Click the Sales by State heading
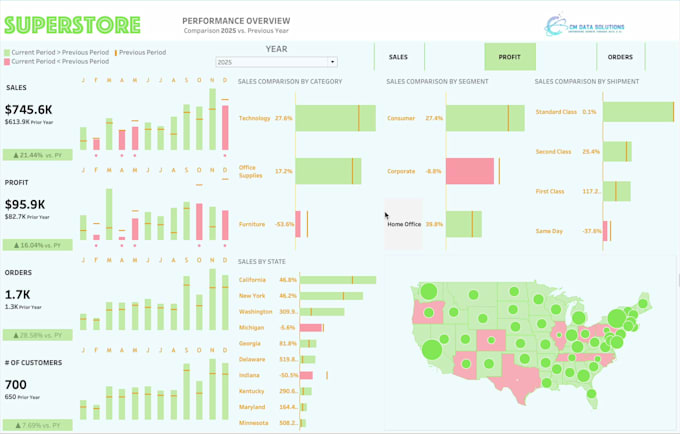Image resolution: width=680 pixels, height=434 pixels. 262,261
